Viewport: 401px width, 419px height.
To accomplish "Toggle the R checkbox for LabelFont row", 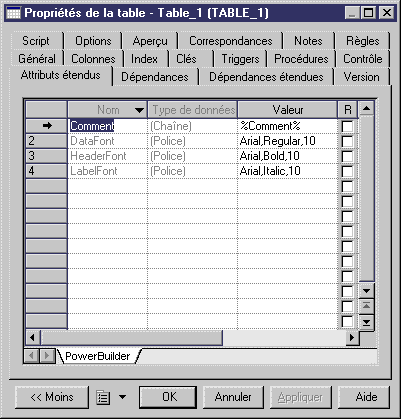I will tap(347, 171).
